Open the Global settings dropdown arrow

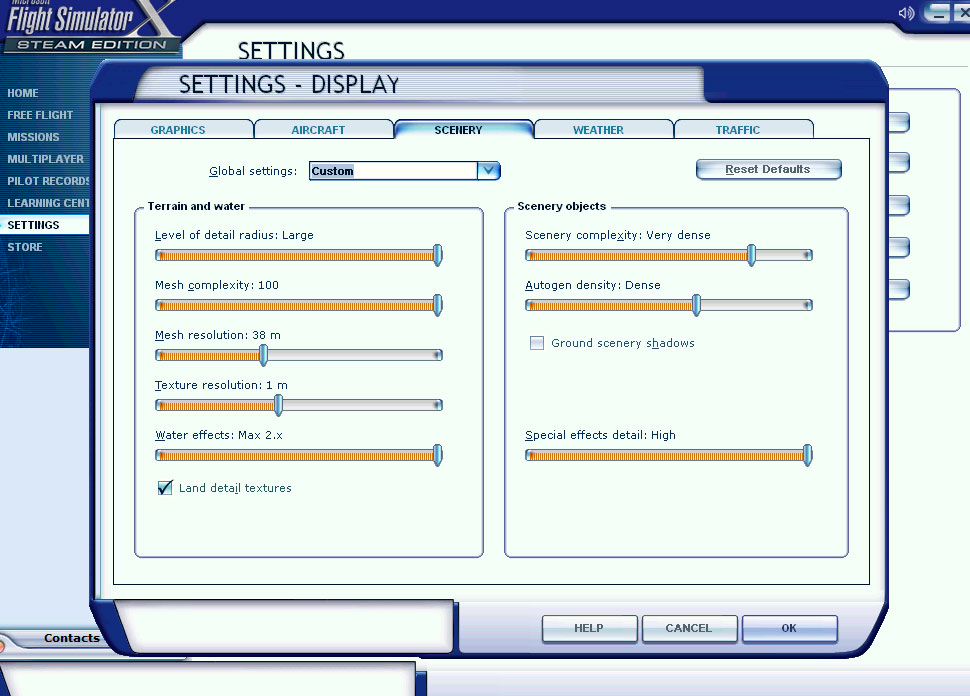(488, 171)
